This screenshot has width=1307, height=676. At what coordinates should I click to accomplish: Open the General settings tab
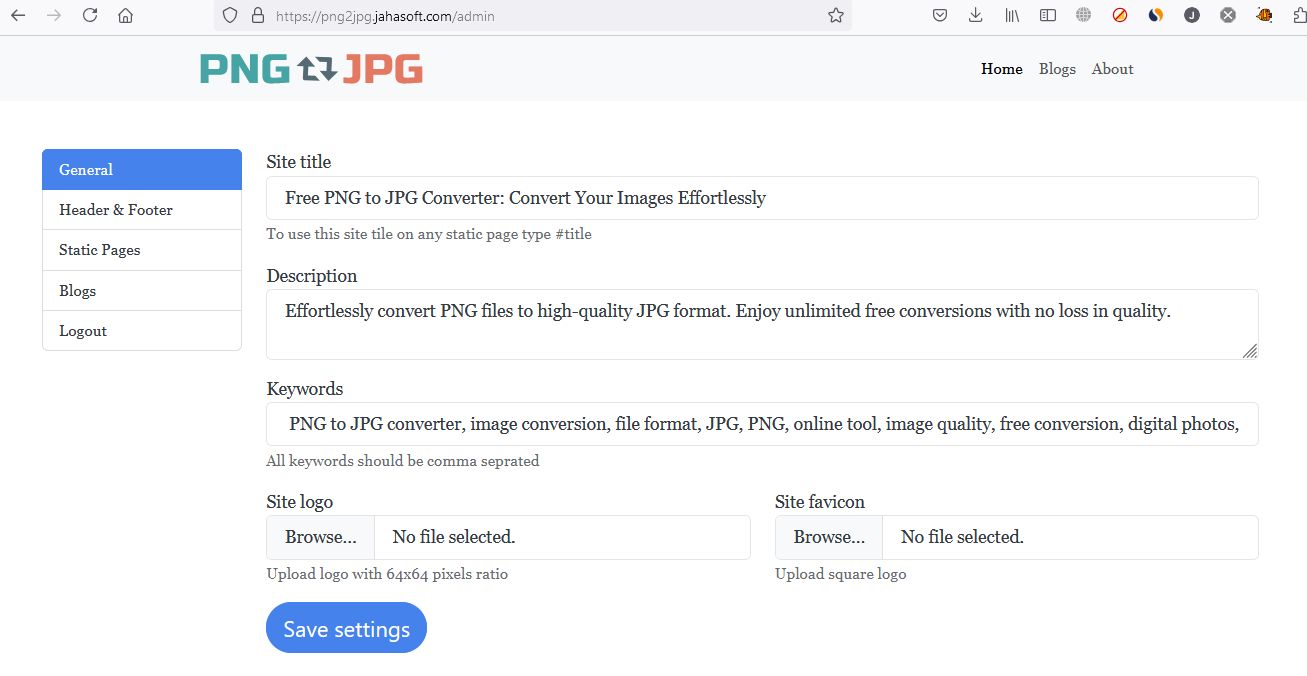(142, 170)
